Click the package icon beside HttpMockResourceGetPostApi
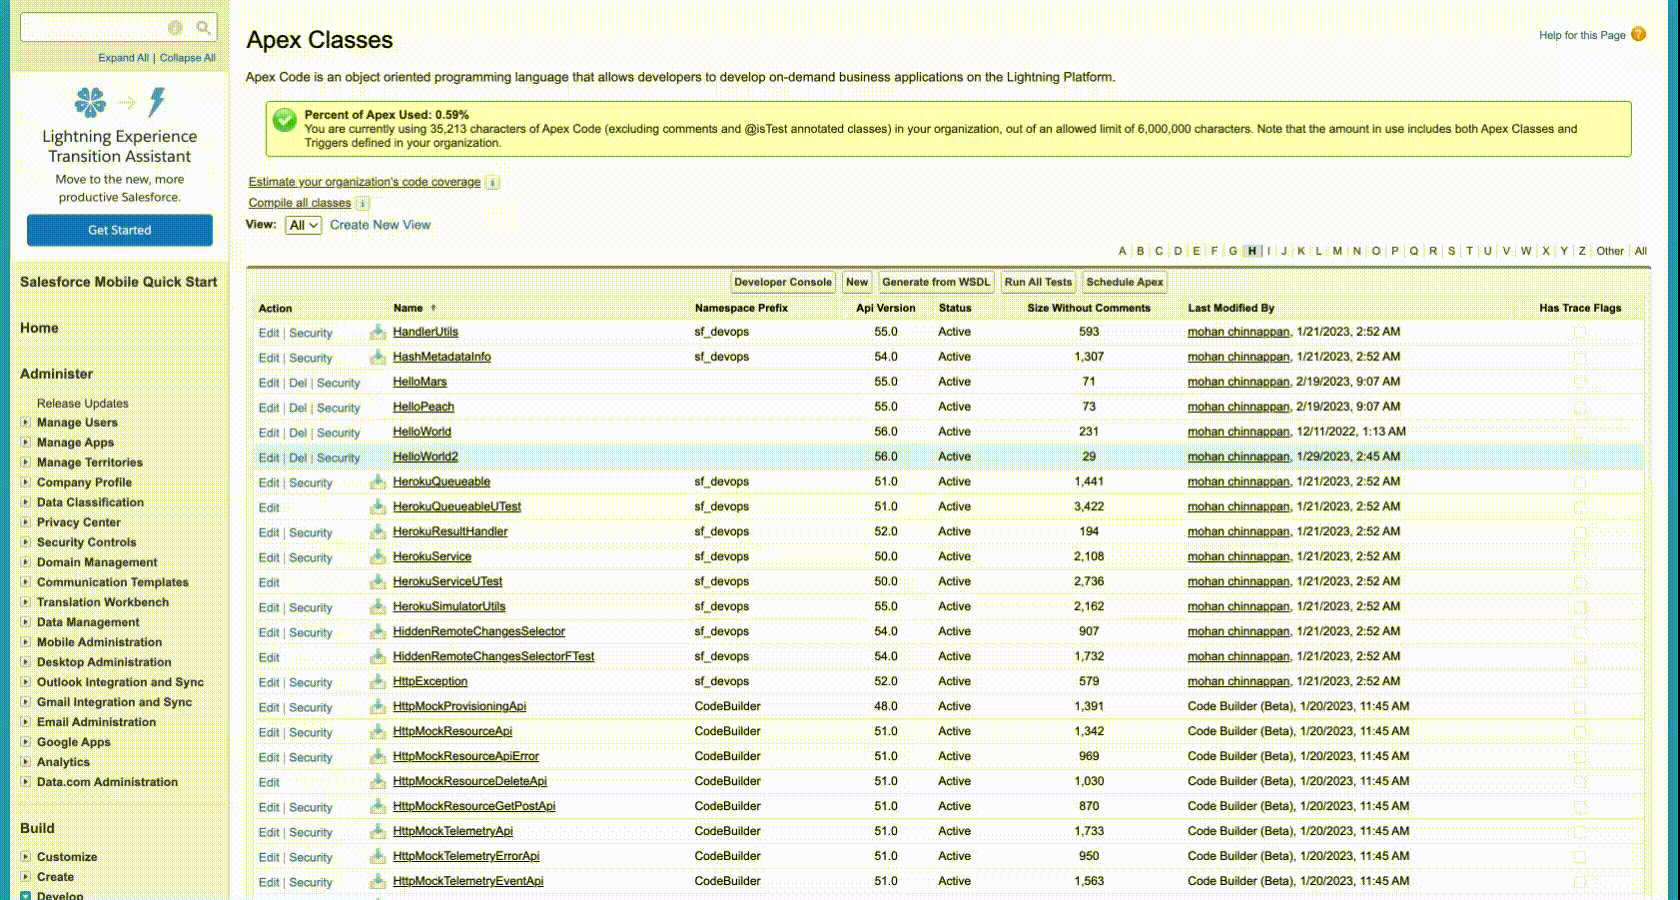 pos(378,806)
